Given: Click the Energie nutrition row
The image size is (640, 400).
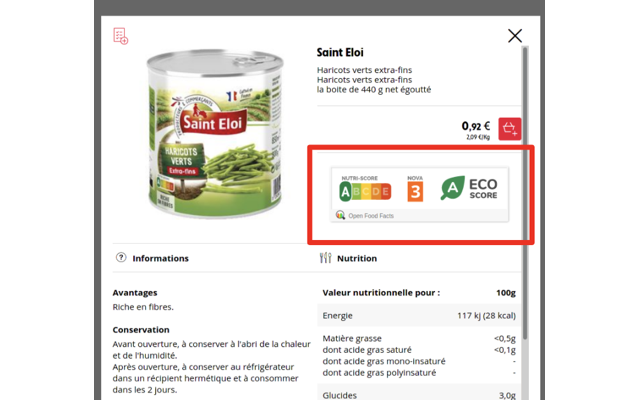Looking at the screenshot, I should (419, 316).
